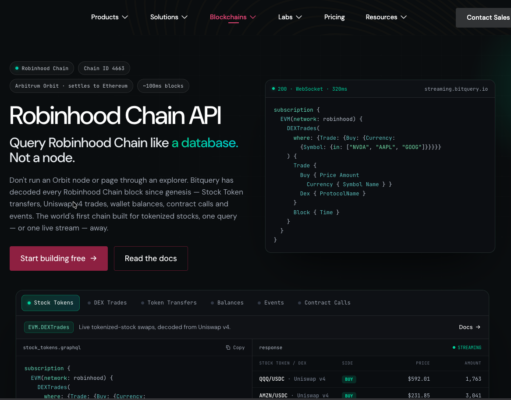This screenshot has height=400, width=511.
Task: Open the Solutions dropdown chevron
Action: [x=184, y=17]
